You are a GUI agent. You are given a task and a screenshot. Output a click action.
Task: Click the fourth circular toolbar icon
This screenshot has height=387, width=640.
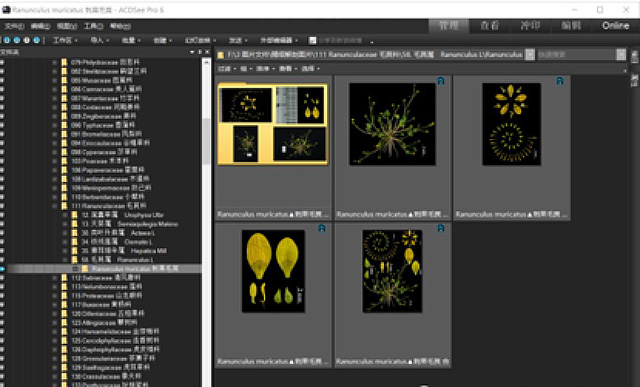(x=36, y=40)
